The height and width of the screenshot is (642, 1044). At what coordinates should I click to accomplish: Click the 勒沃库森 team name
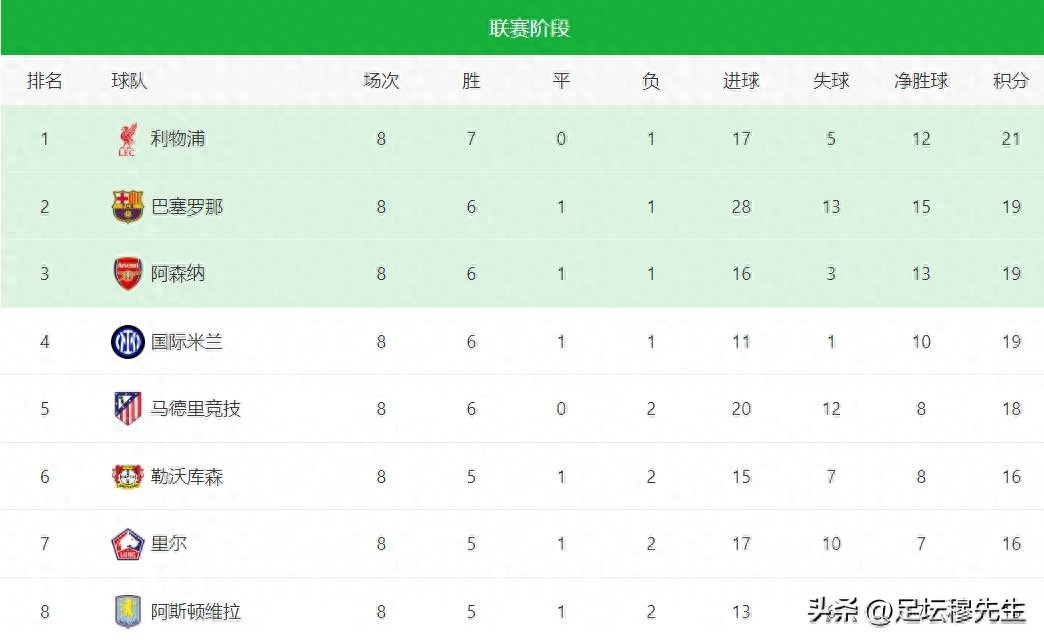[187, 477]
